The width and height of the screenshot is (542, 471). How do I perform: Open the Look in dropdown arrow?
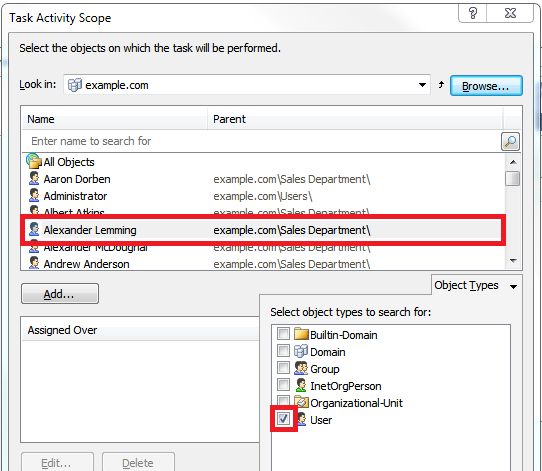(422, 85)
